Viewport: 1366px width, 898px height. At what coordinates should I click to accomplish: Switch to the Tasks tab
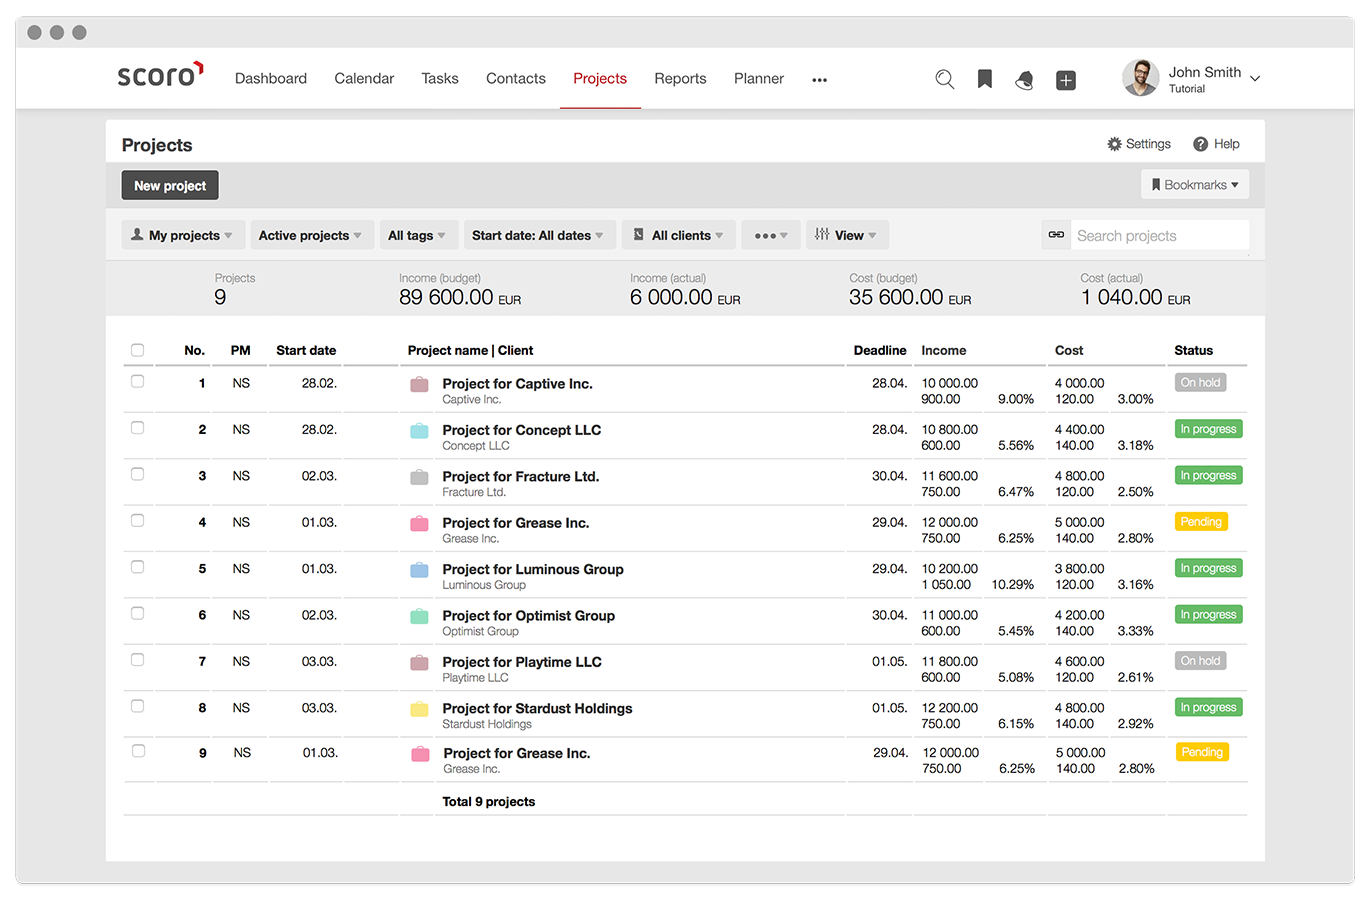tap(440, 79)
